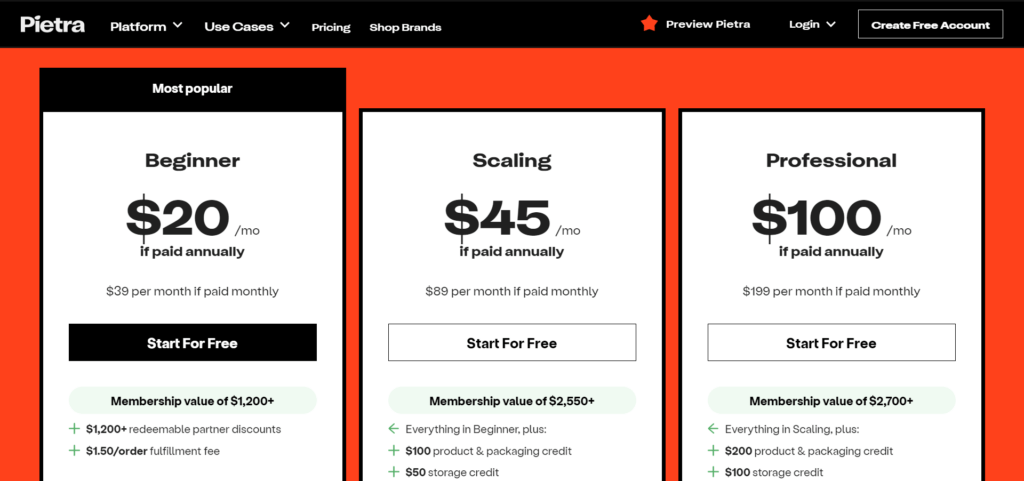
Task: Click the plus icon beside $100 storage credit
Action: pyautogui.click(x=712, y=472)
